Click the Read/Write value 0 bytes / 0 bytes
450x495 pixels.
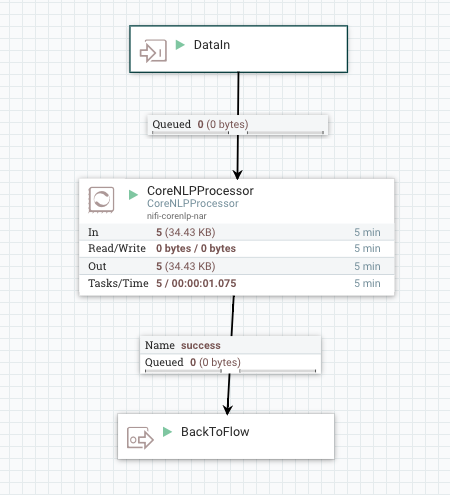(x=196, y=249)
